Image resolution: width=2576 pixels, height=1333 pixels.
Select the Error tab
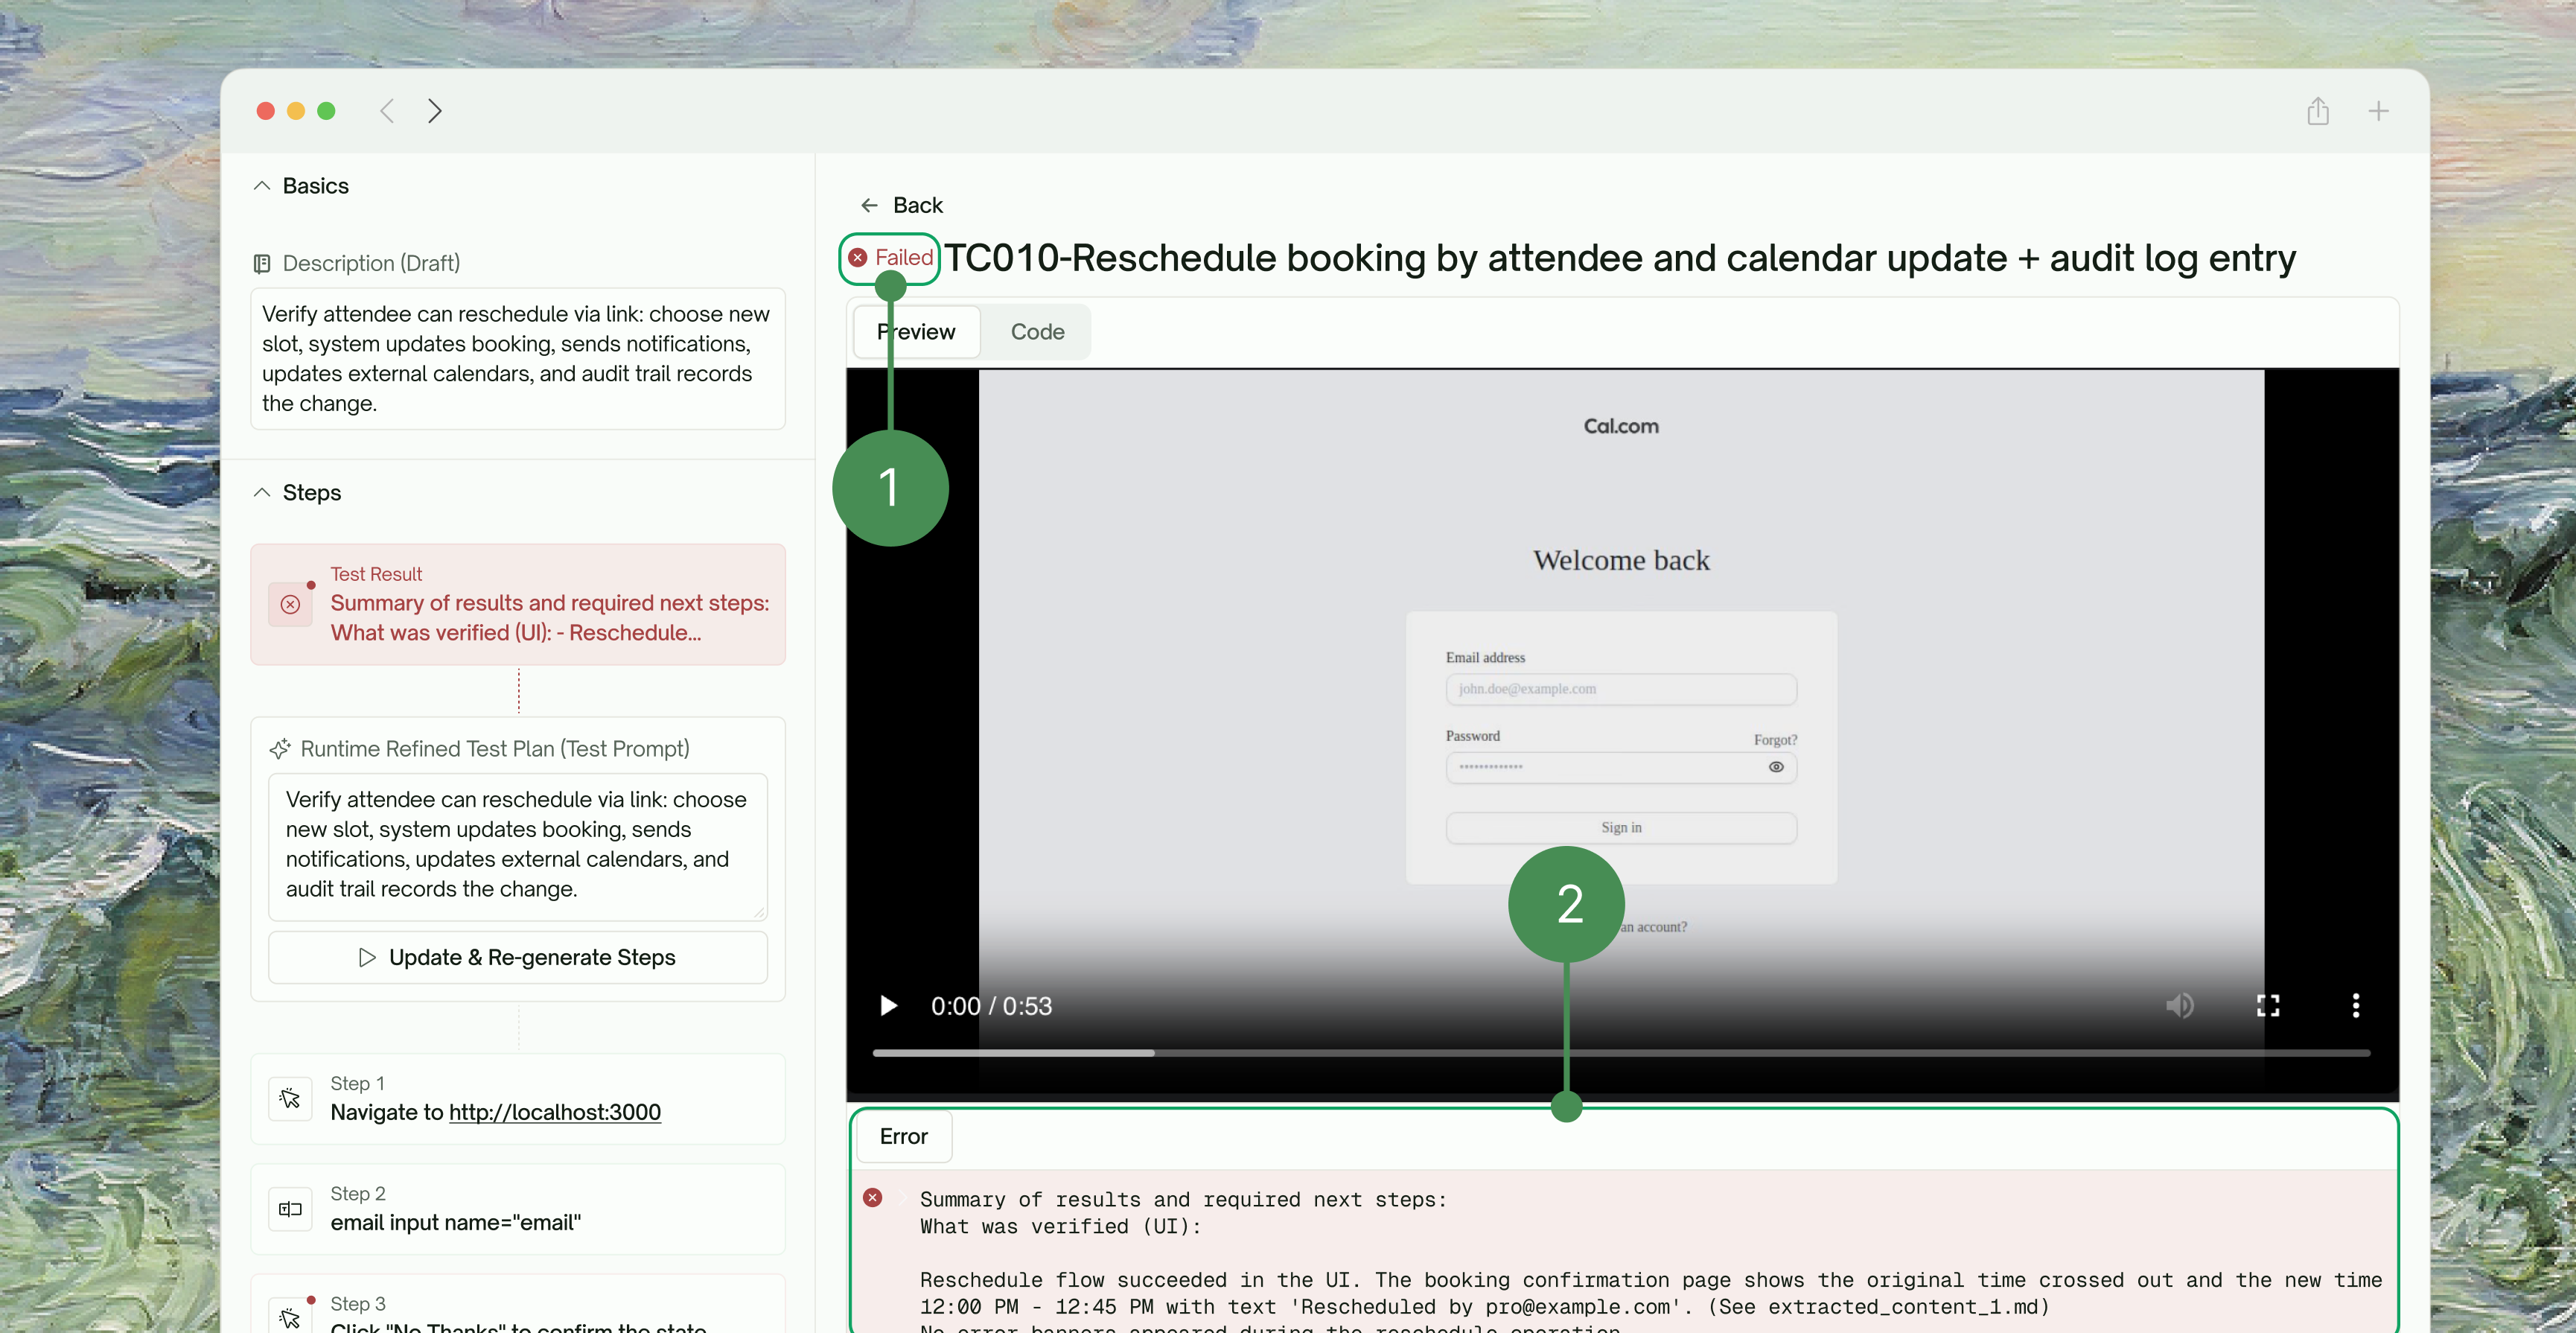pos(904,1136)
